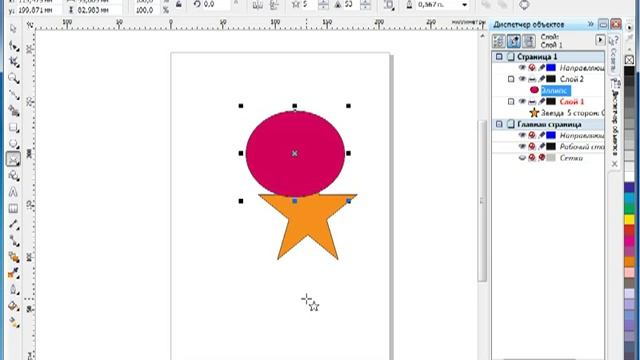Collapse the Страница 1 tree node
Screen dimensions: 640x360
pyautogui.click(x=499, y=57)
